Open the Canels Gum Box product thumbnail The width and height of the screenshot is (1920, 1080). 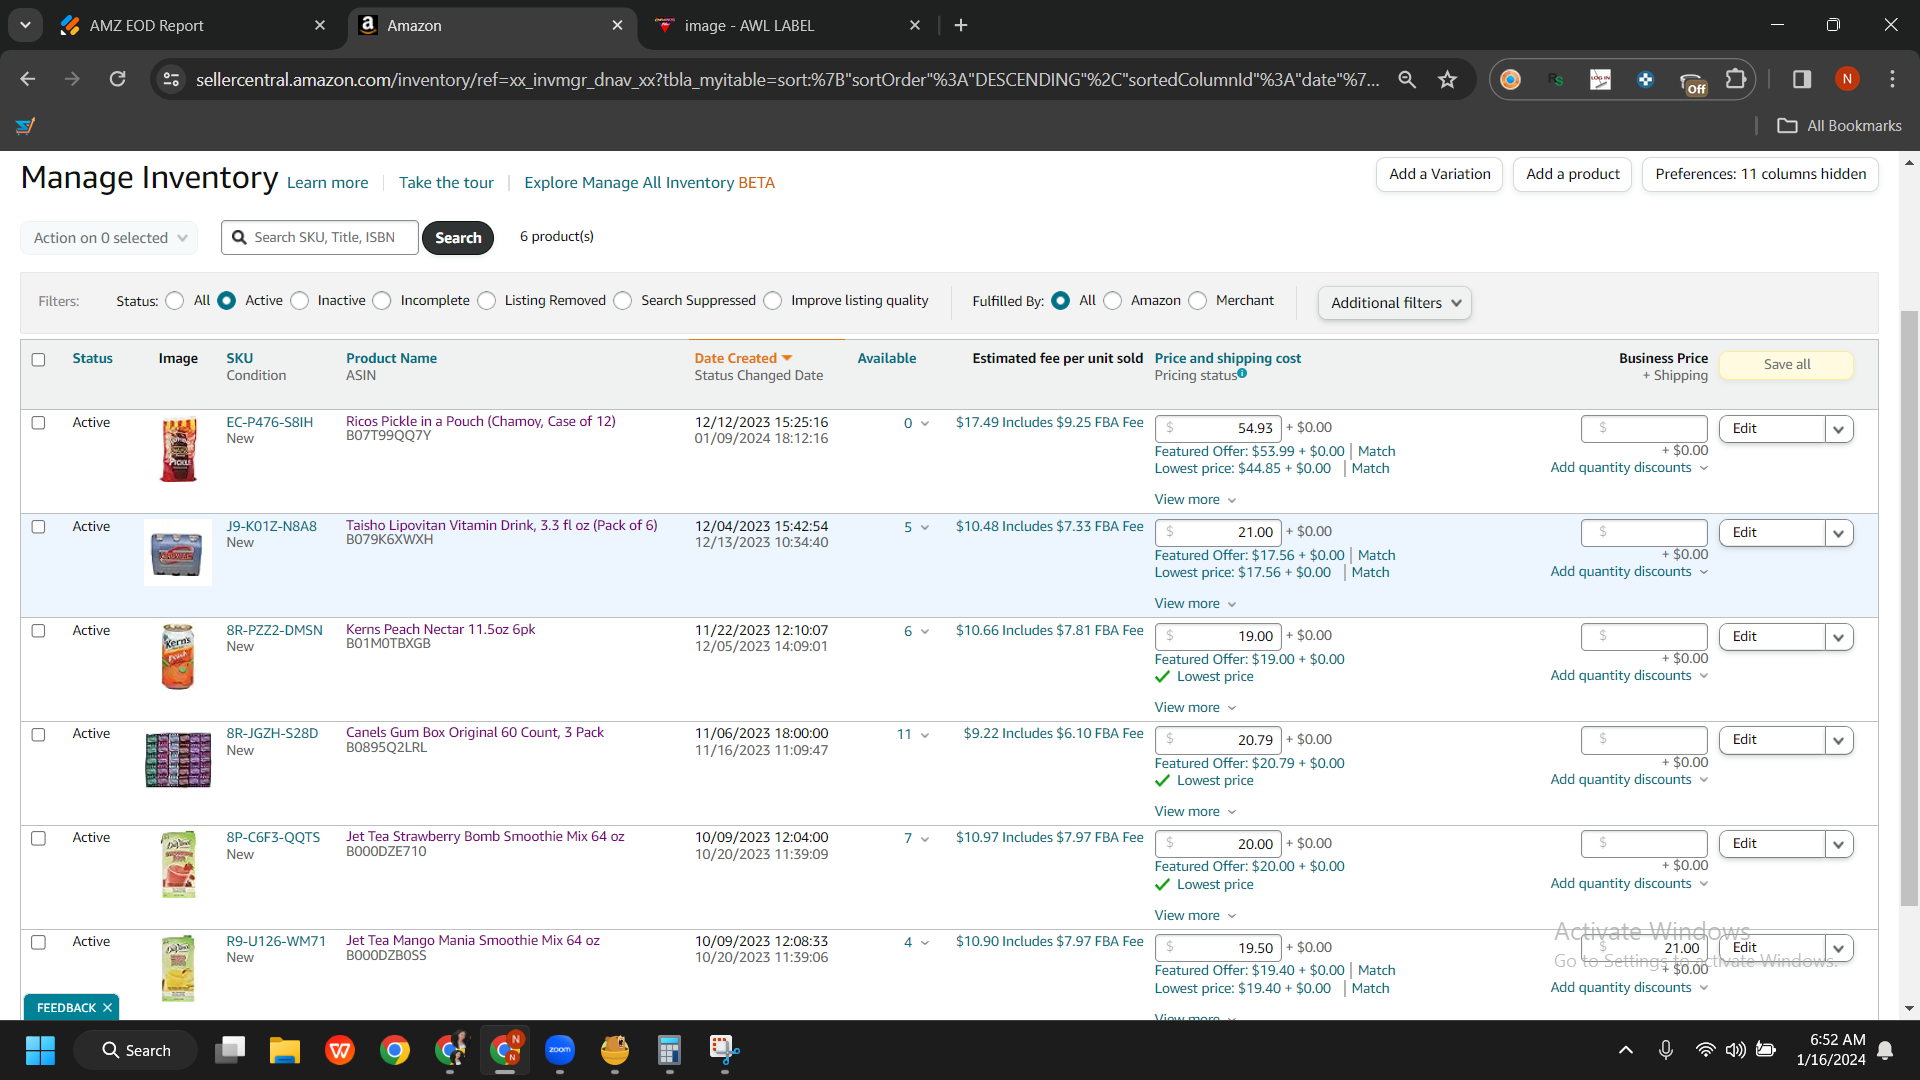click(178, 759)
